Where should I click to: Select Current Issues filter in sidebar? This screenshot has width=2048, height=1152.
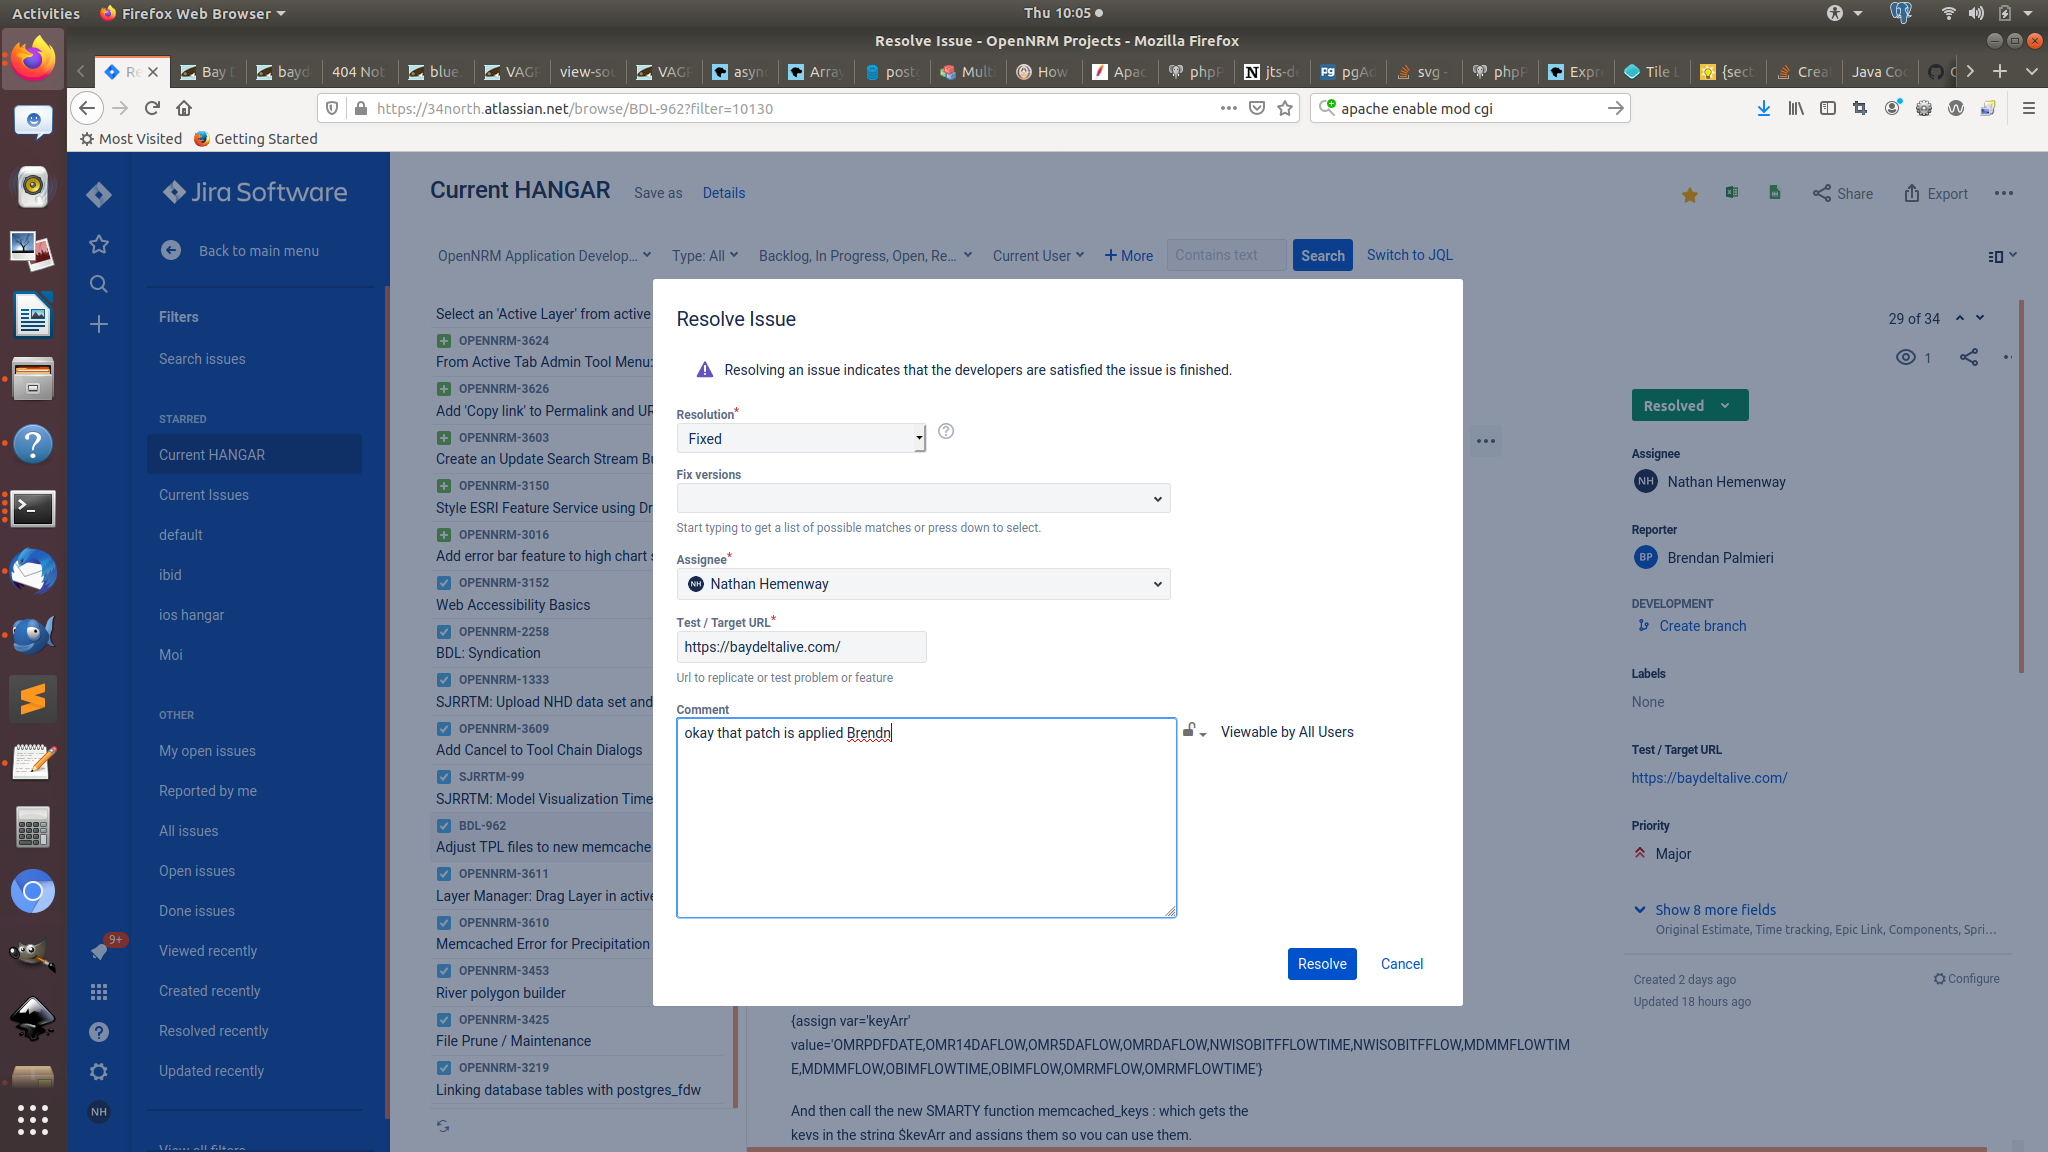[x=203, y=495]
